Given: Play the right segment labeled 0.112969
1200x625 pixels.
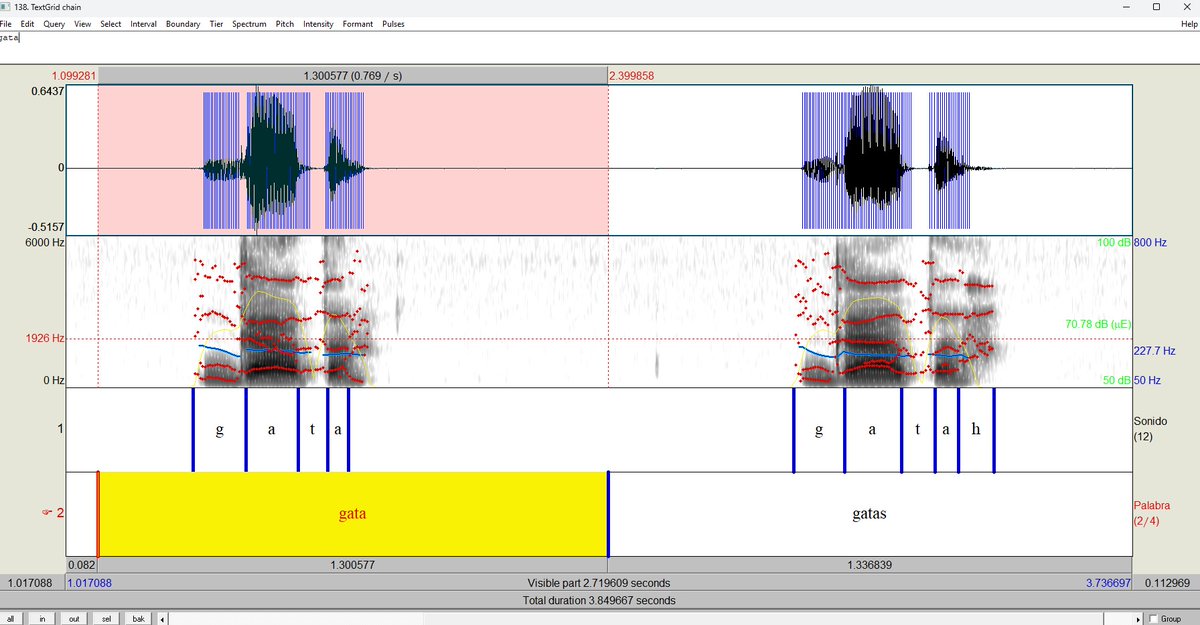Looking at the screenshot, I should pos(1166,582).
